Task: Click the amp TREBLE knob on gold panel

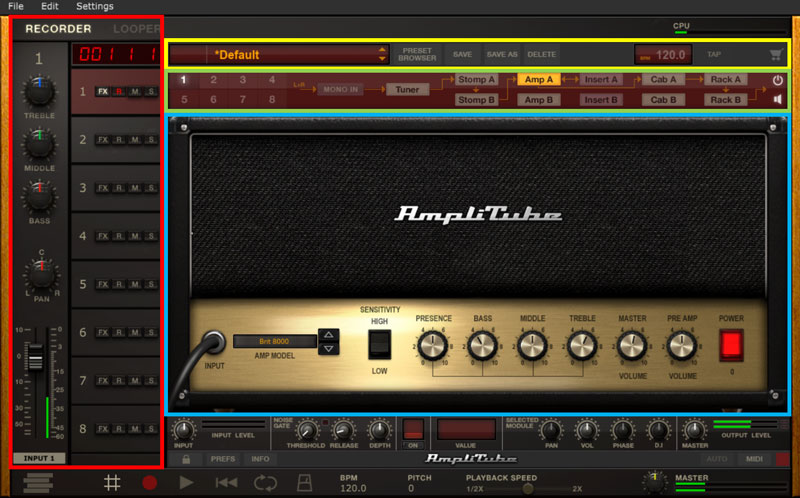Action: click(x=582, y=345)
